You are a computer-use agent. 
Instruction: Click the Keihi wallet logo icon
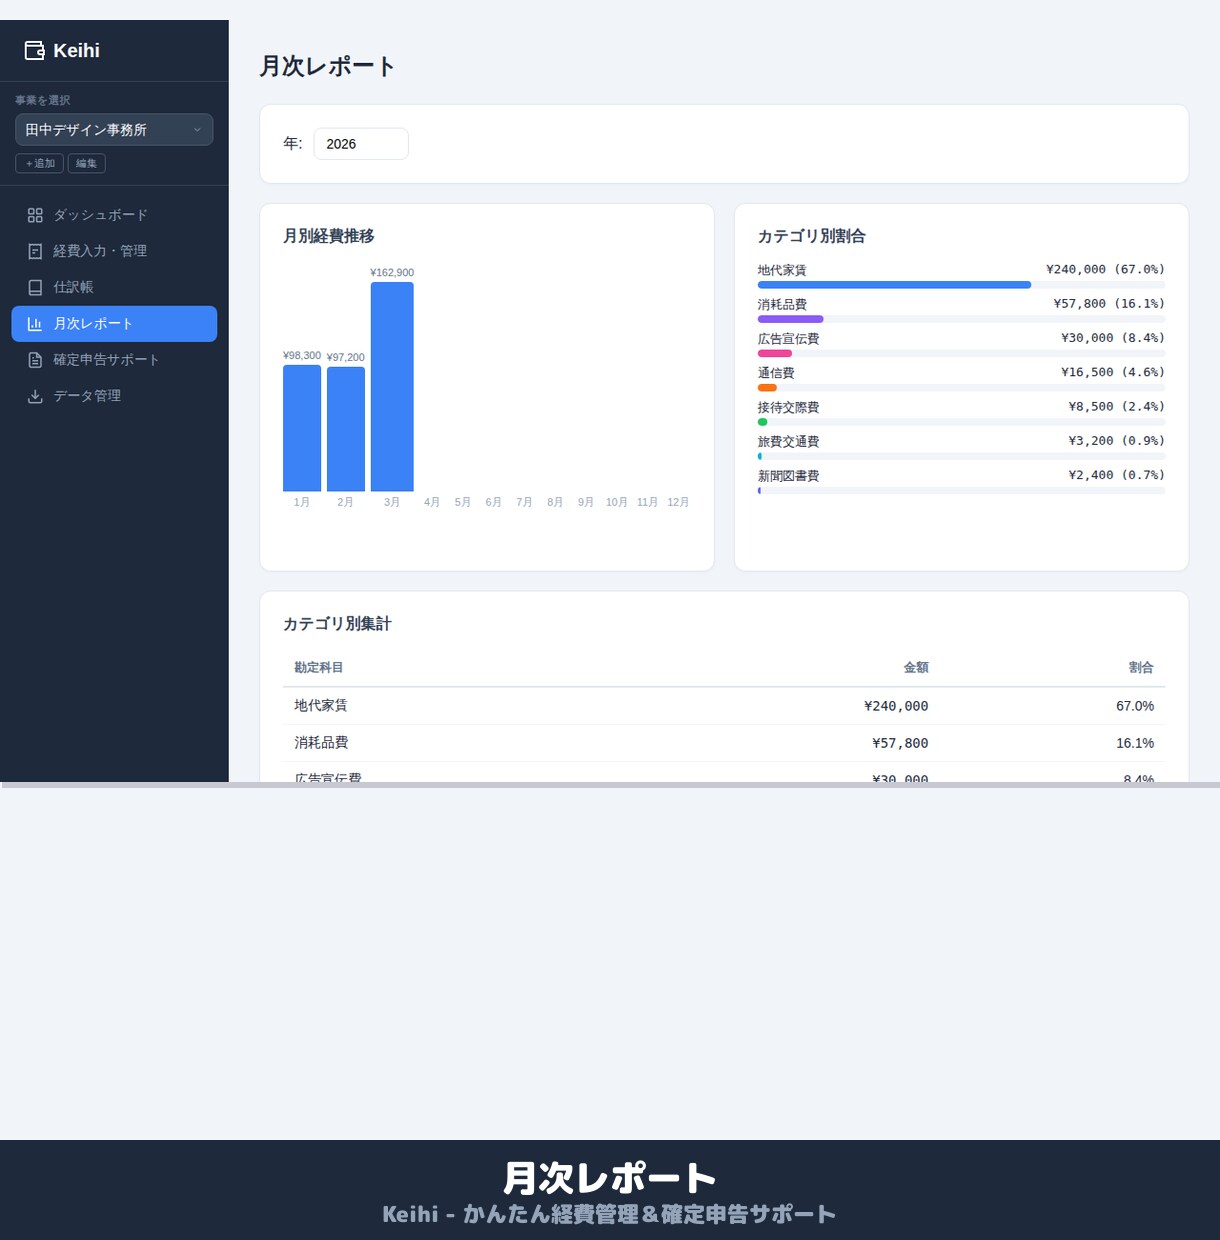coord(35,50)
